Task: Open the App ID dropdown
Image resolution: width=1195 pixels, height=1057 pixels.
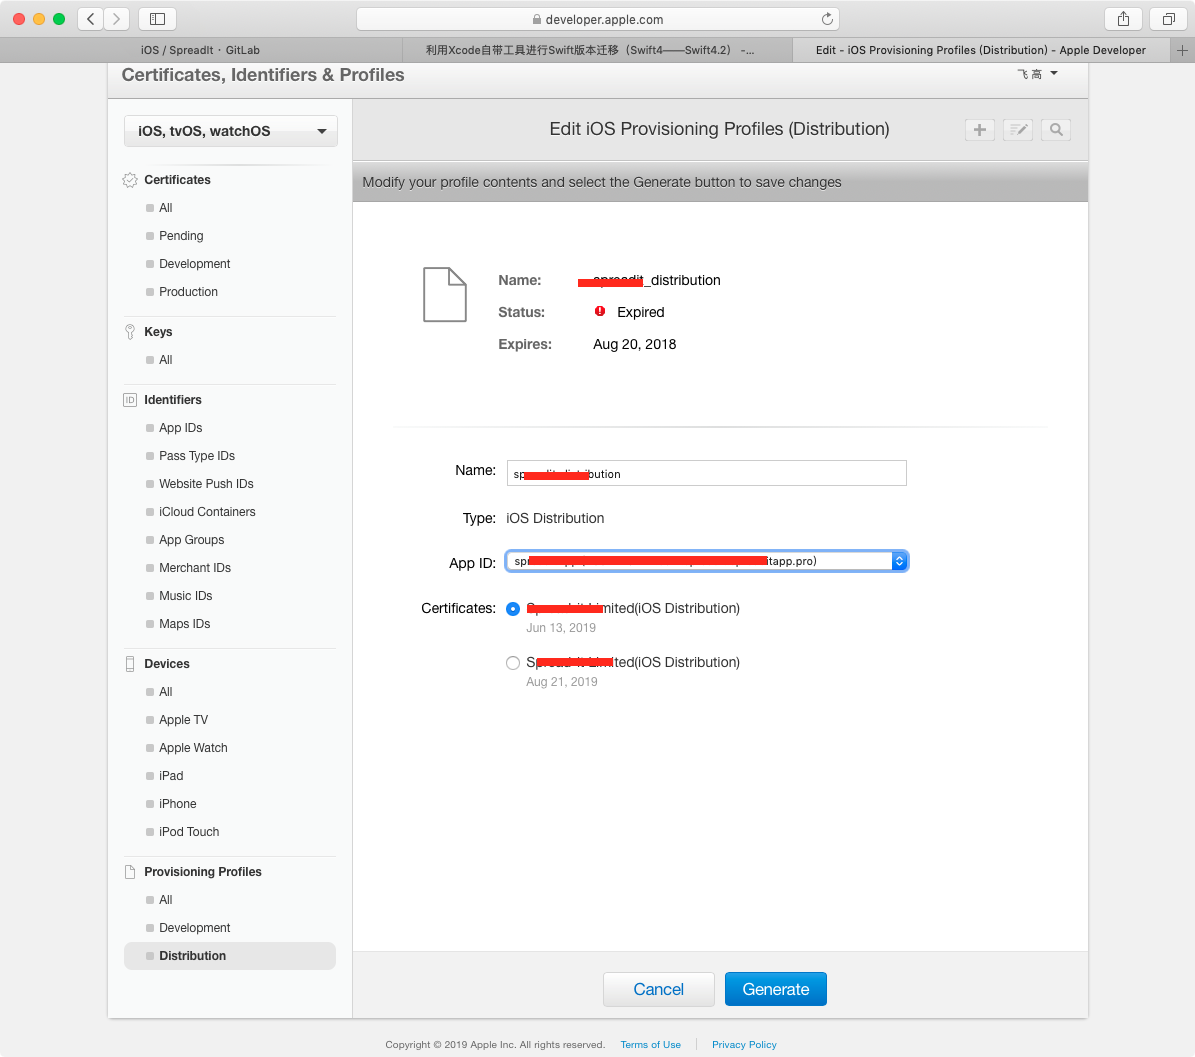Action: [706, 562]
